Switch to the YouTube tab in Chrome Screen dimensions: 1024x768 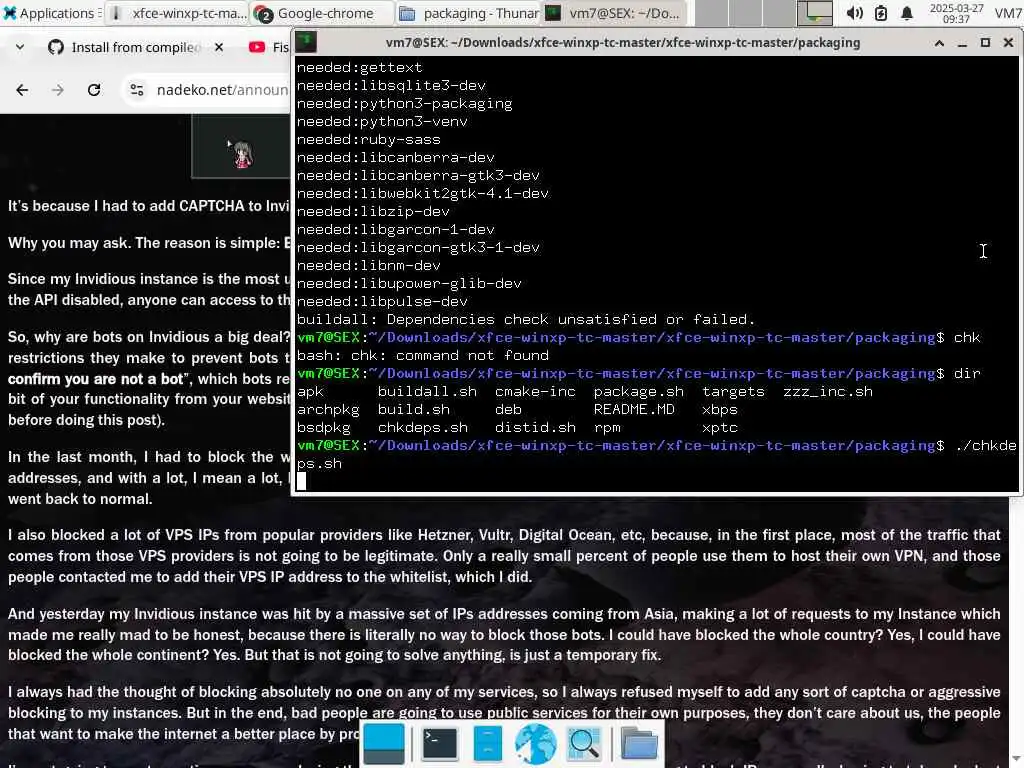[268, 47]
